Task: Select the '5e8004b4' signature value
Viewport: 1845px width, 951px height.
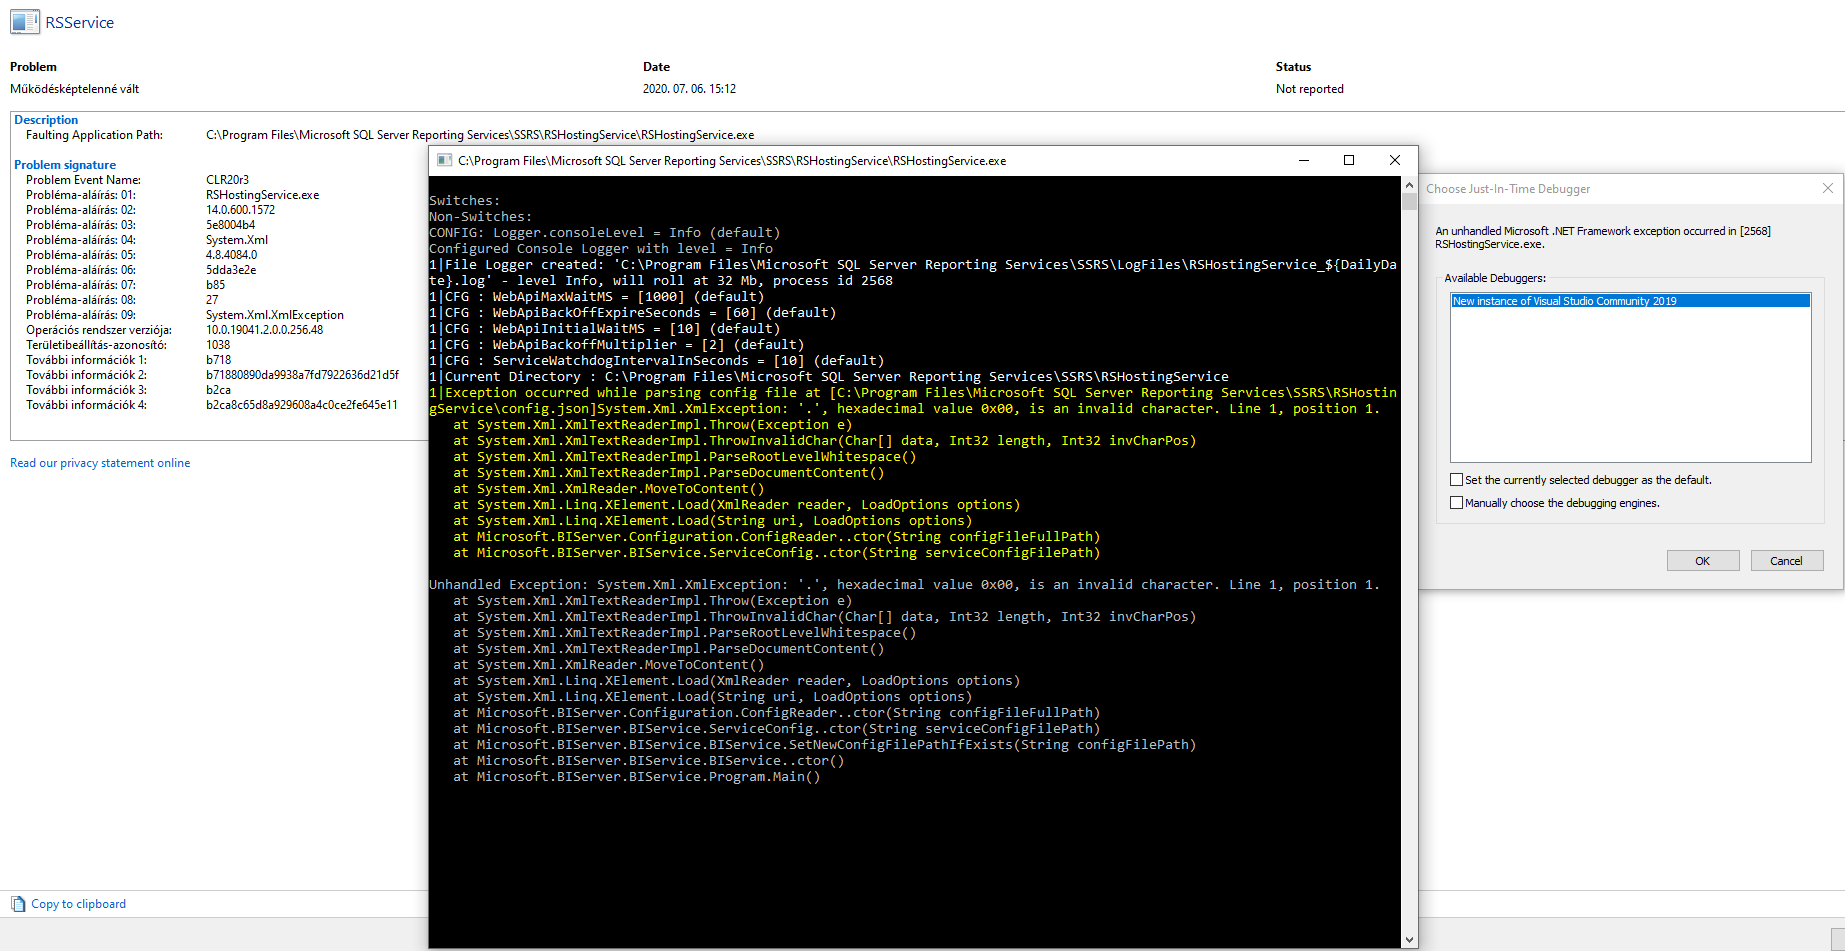Action: tap(230, 225)
